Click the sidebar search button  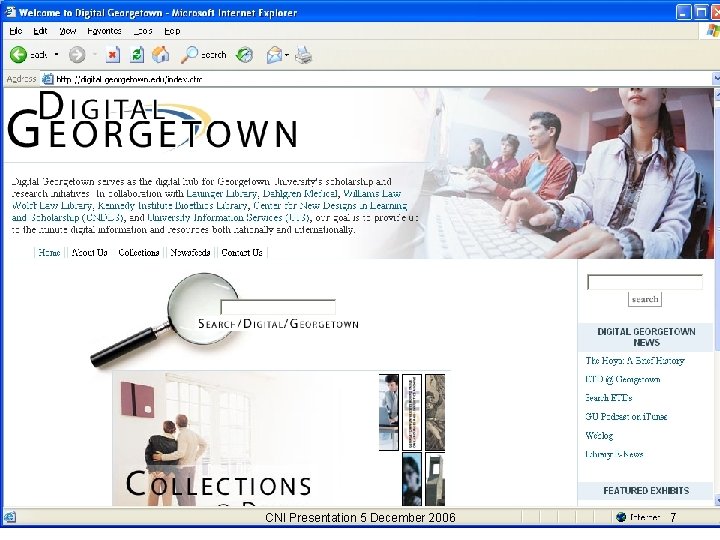tap(645, 299)
